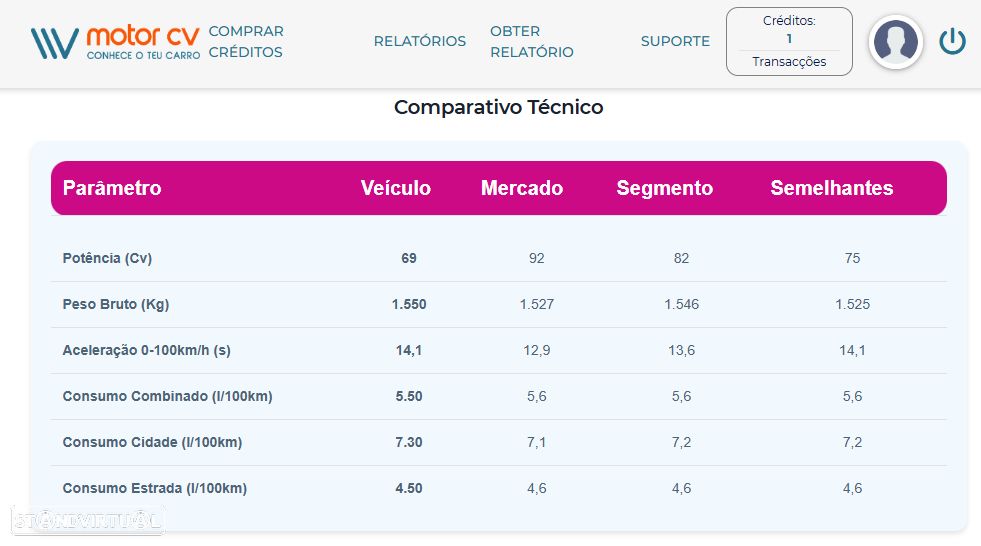
Task: Go to Relatórios page
Action: (x=420, y=42)
